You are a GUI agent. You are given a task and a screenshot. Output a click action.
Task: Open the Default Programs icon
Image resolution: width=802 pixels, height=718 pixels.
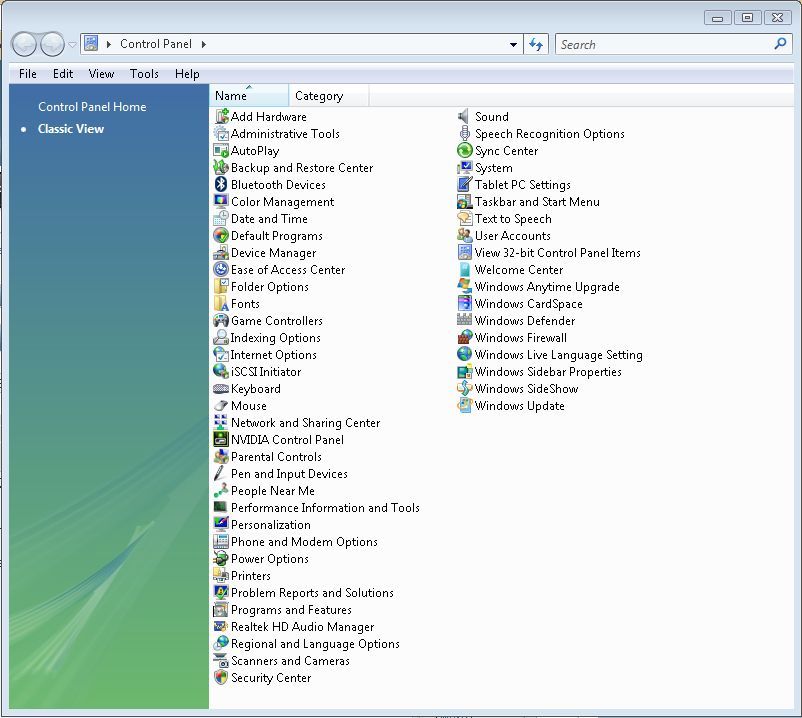[x=221, y=236]
